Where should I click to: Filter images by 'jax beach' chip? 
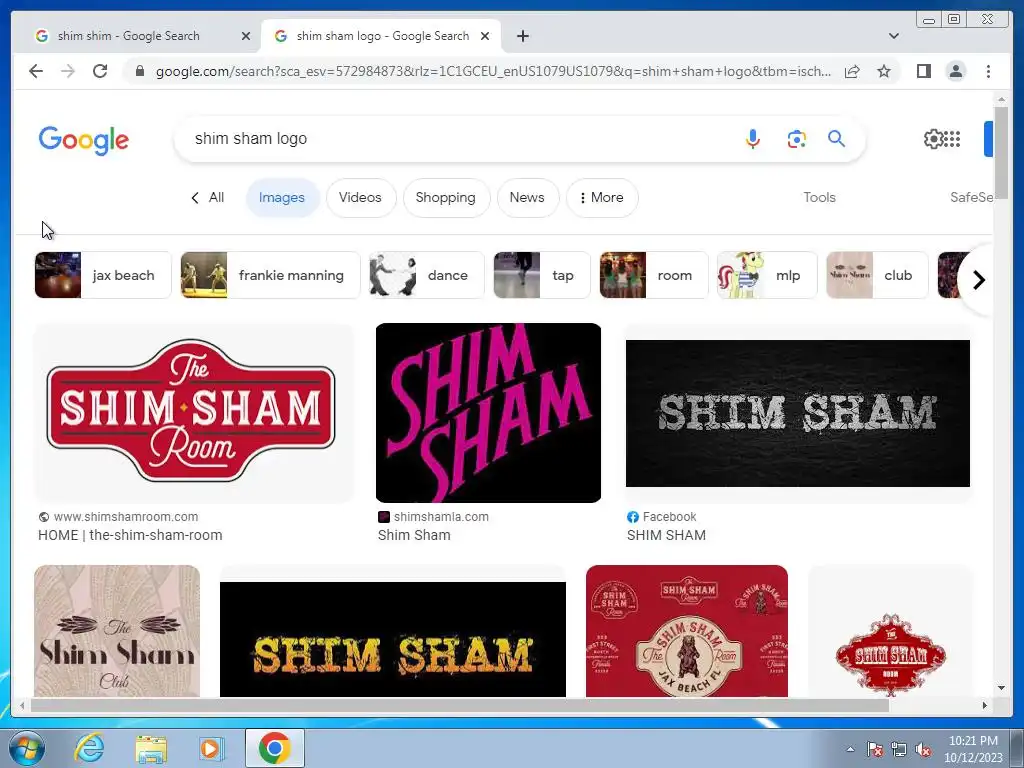103,275
